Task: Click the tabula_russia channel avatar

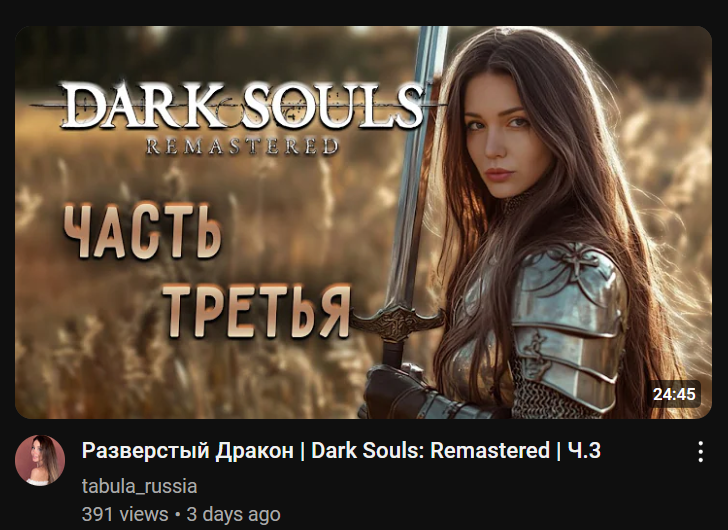Action: coord(40,460)
